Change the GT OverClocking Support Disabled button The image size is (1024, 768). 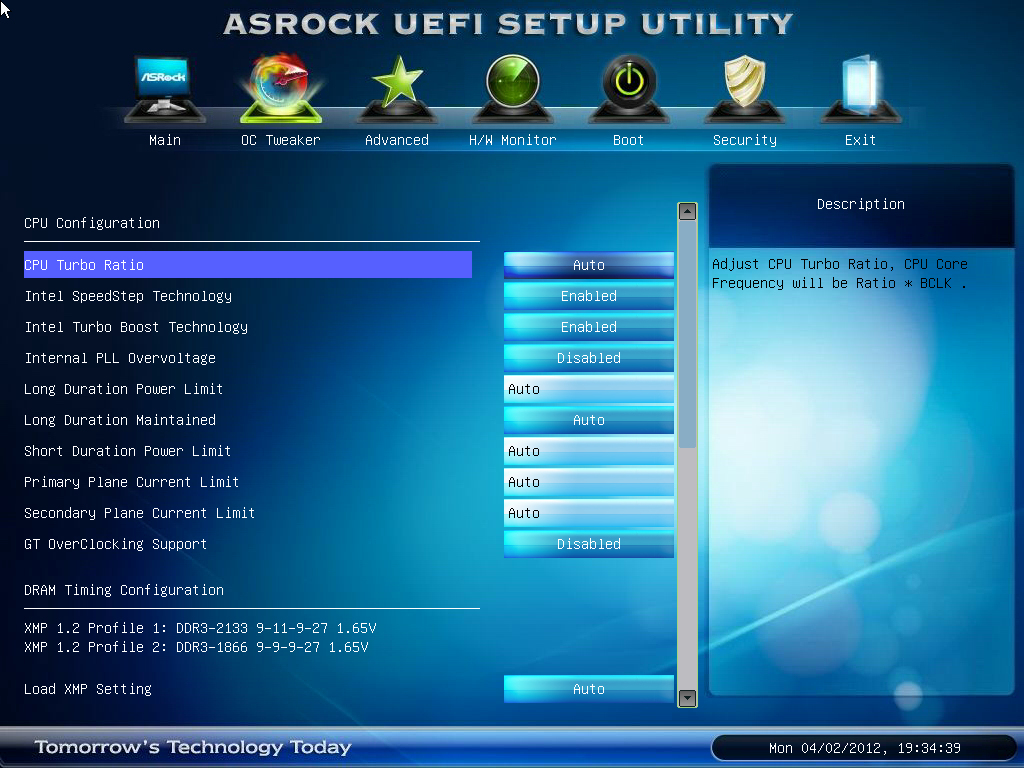point(588,544)
